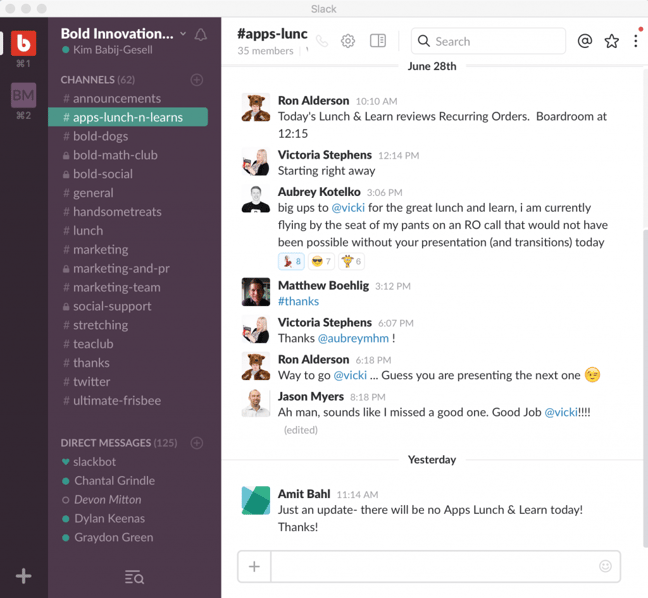Click @vicki mention in Jason Myers' message
The image size is (648, 598).
click(561, 412)
